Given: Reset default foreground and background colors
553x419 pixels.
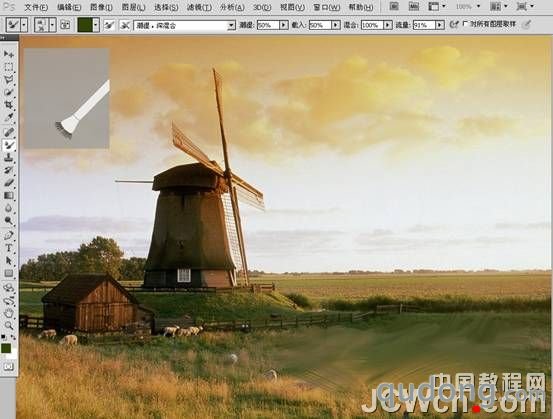Looking at the screenshot, I should [x=4, y=337].
